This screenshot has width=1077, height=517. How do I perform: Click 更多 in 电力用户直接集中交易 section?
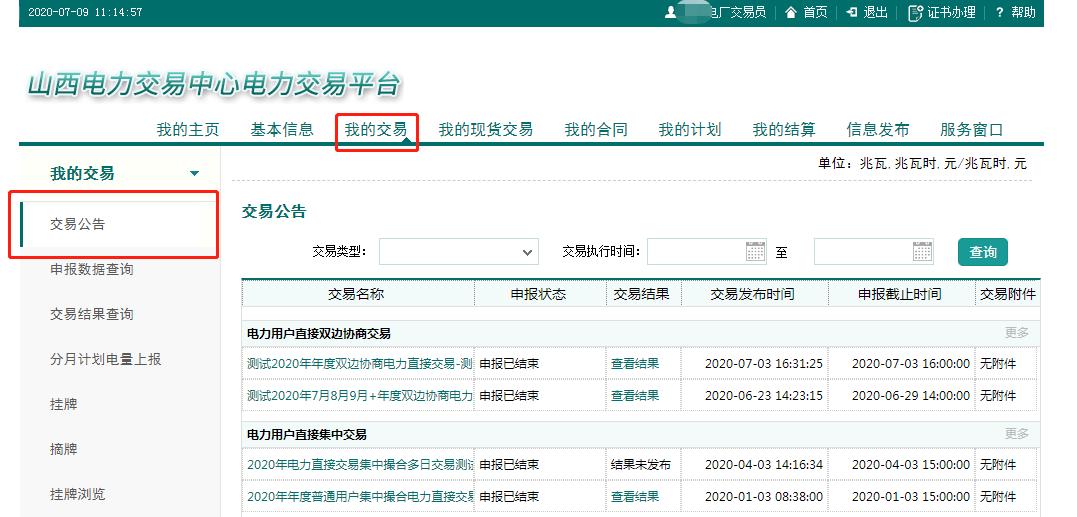click(x=1016, y=434)
